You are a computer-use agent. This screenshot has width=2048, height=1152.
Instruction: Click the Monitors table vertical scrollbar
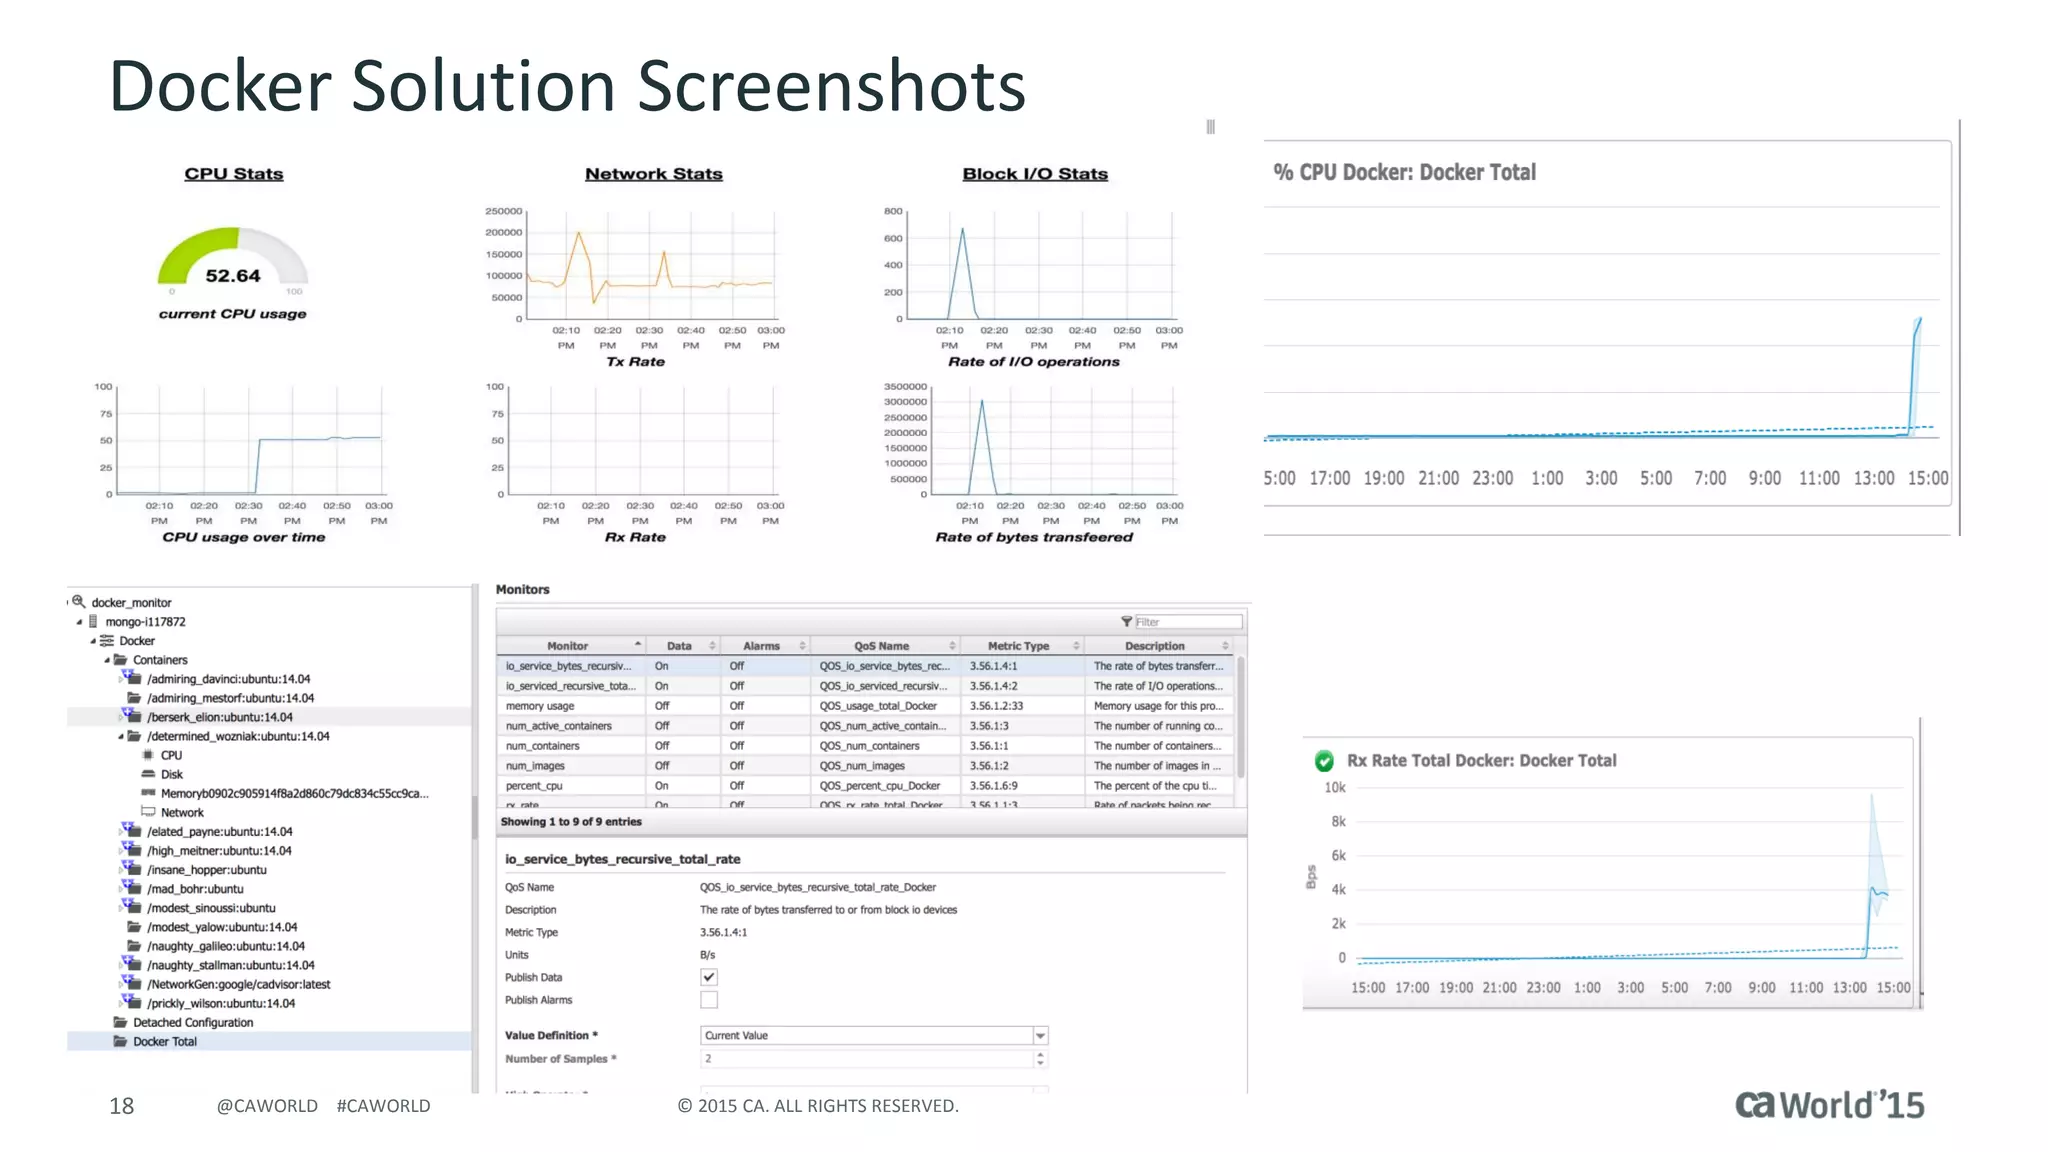1241,717
